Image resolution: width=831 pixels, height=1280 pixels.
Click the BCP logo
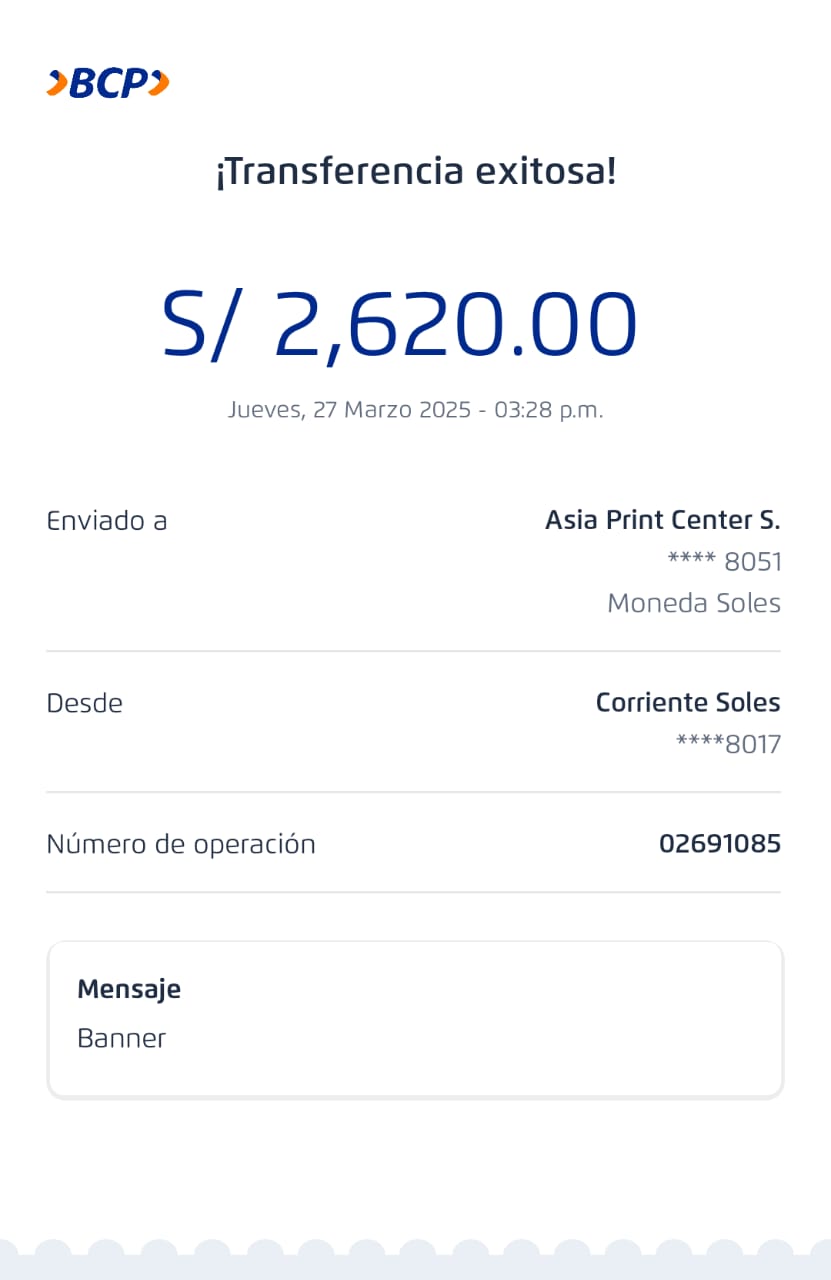pos(108,83)
